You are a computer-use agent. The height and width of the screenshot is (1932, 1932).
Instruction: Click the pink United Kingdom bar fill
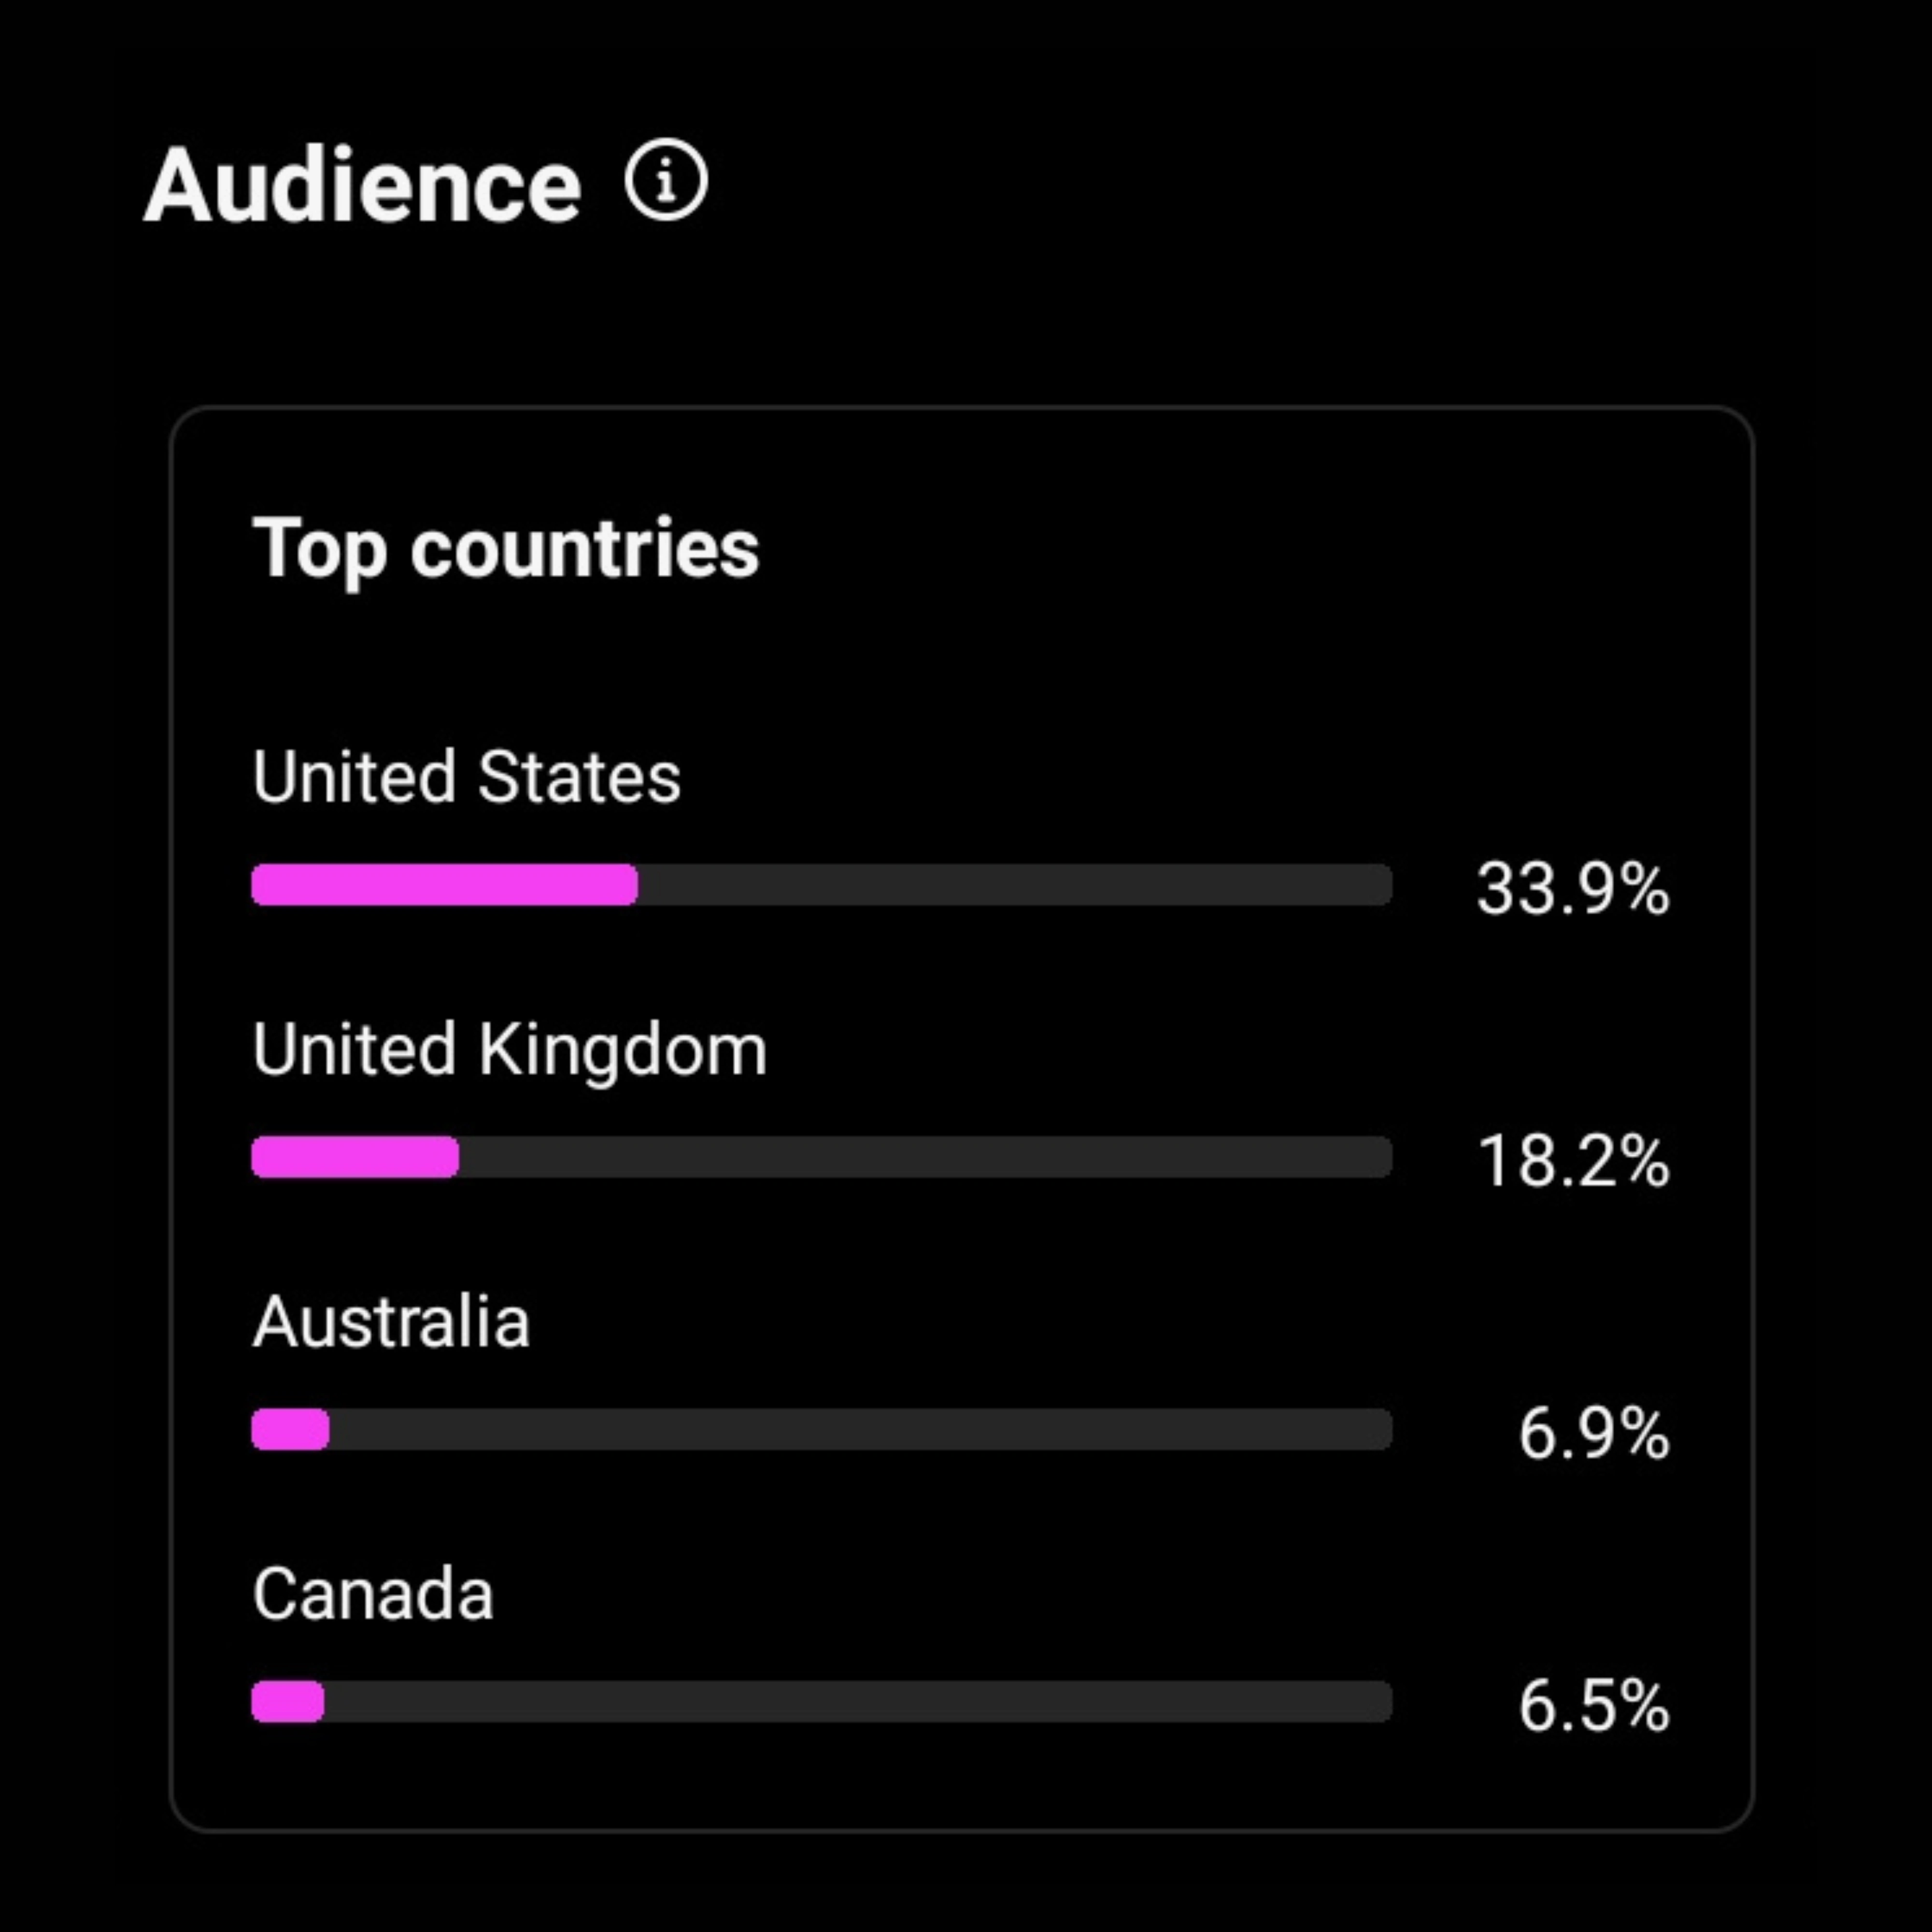[x=355, y=1157]
